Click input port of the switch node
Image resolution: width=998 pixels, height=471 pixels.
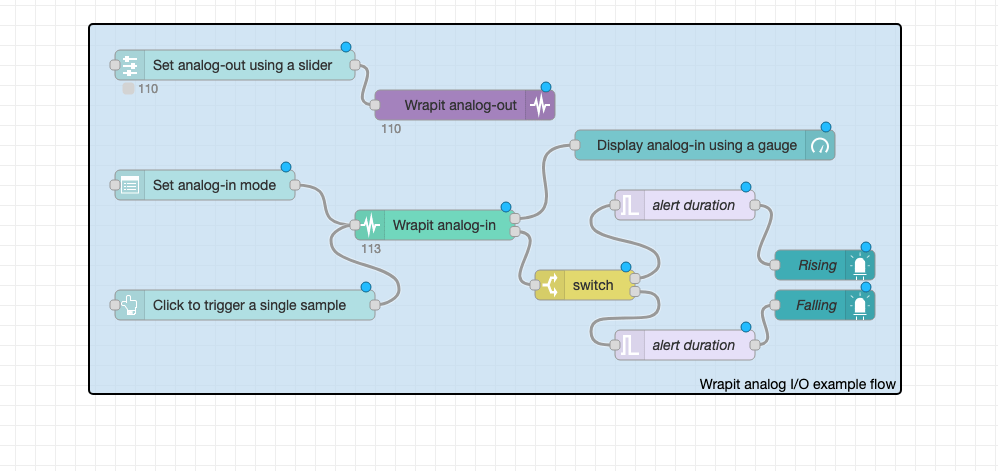click(x=535, y=285)
